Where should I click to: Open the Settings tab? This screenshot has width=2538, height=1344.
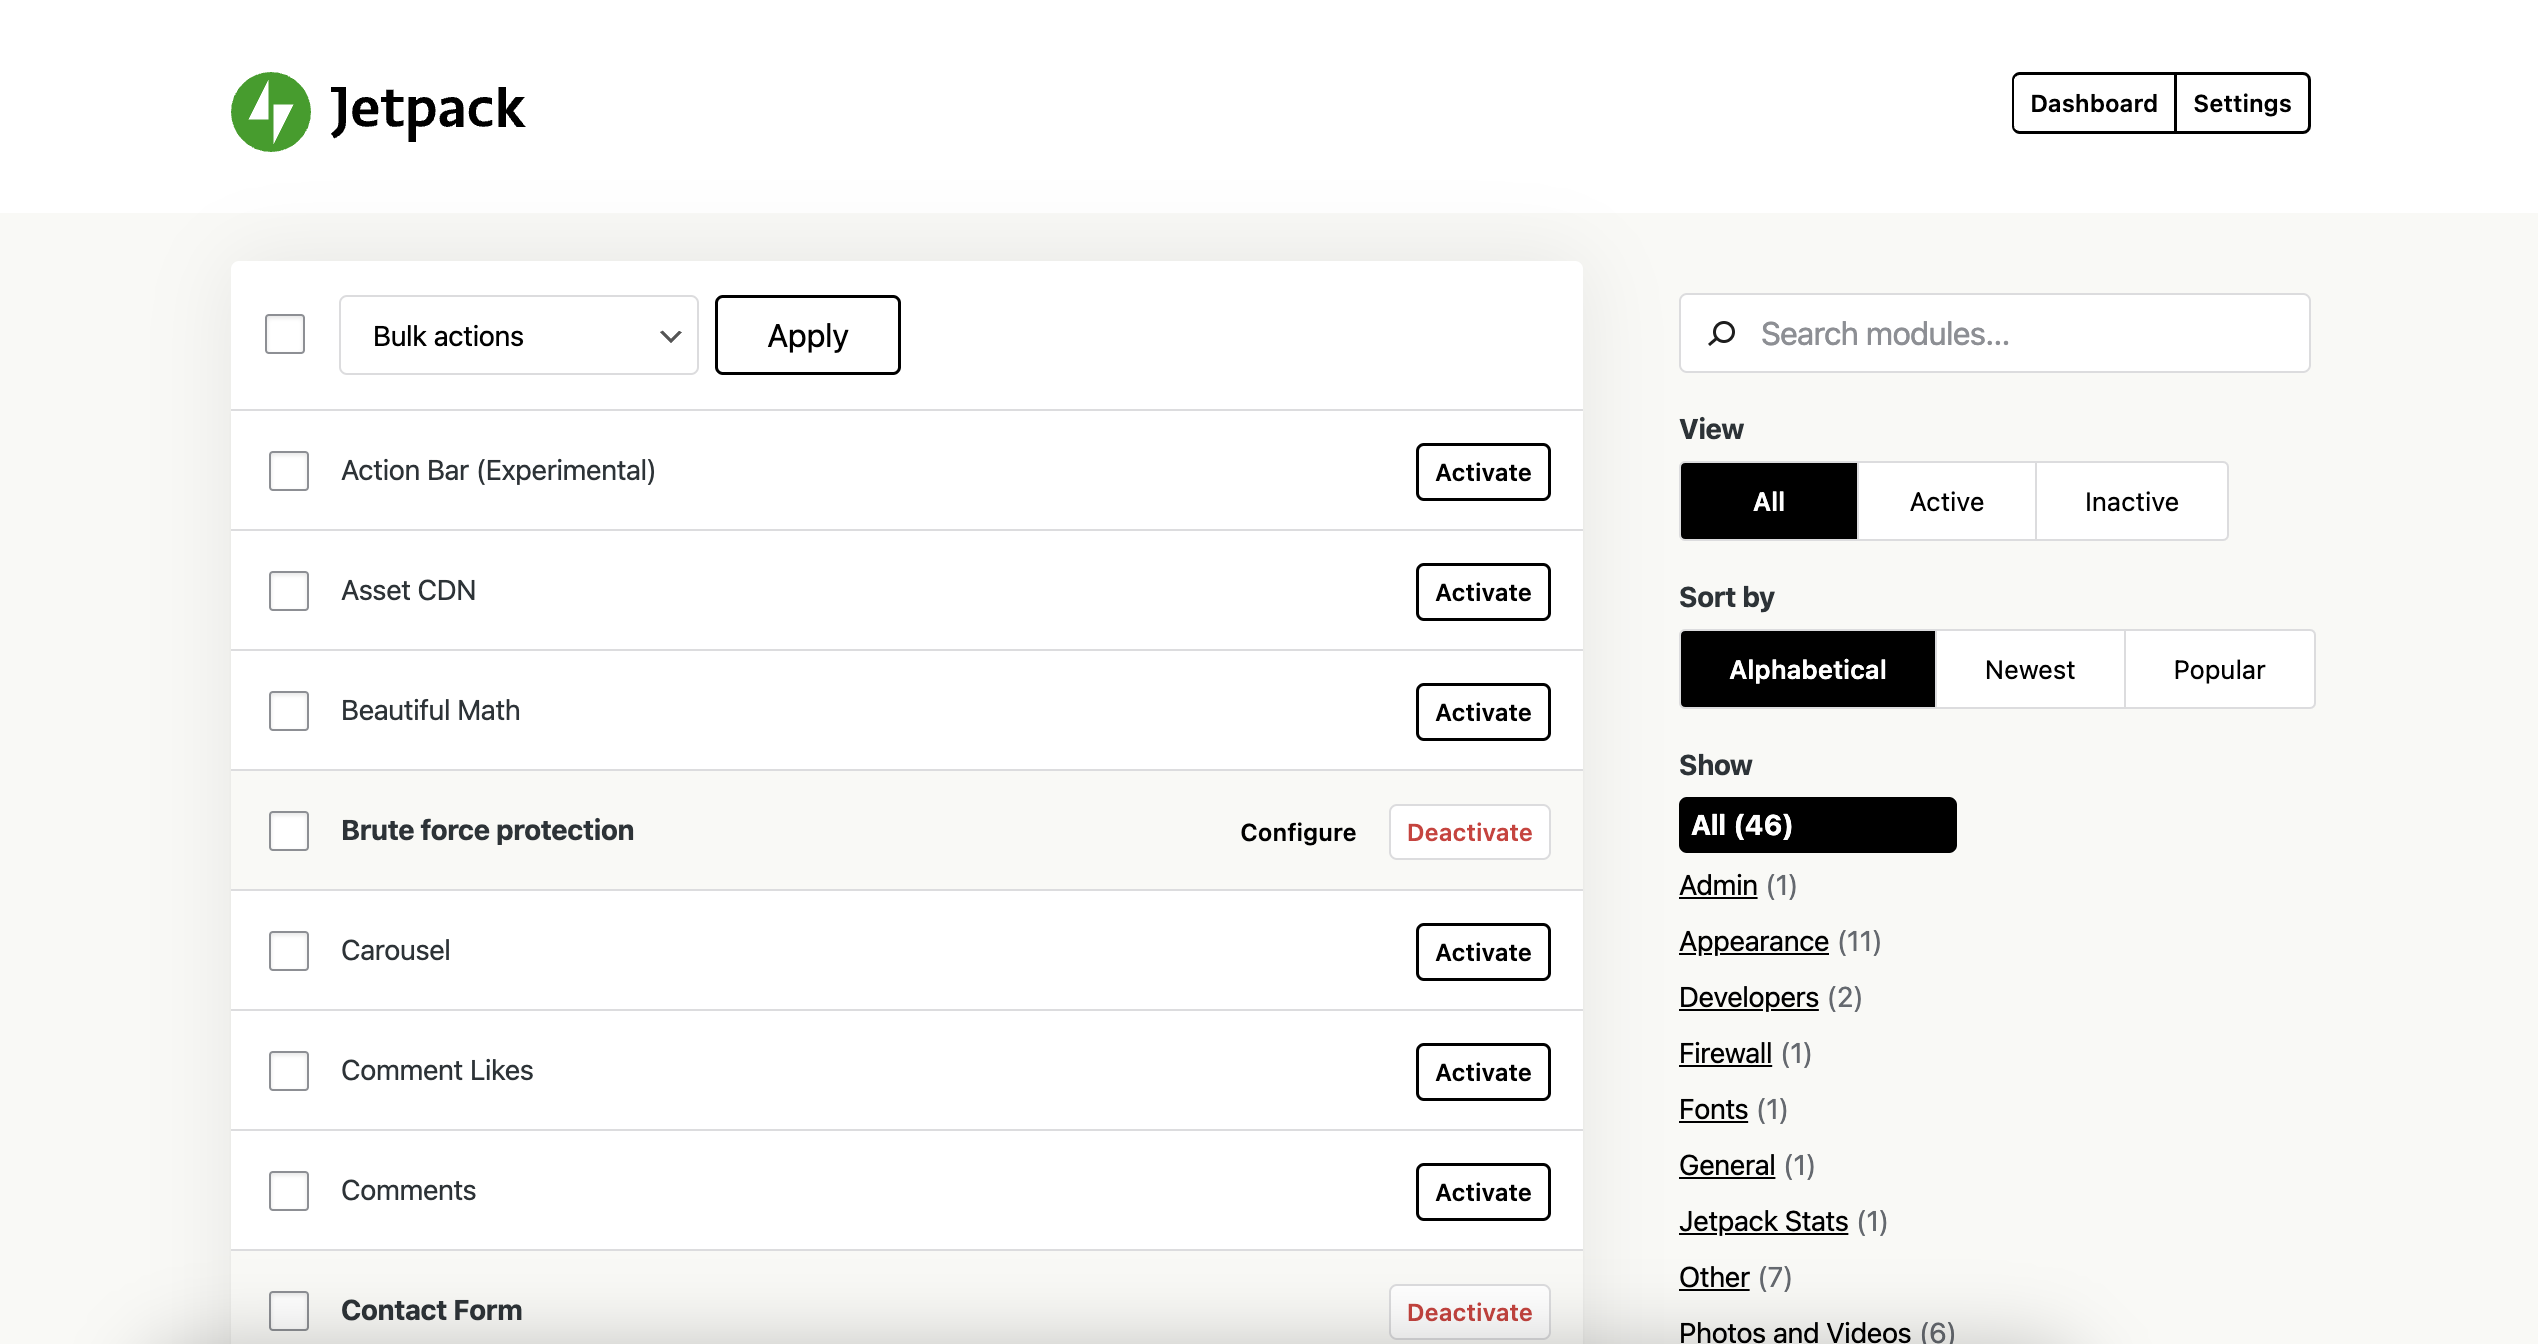2242,102
